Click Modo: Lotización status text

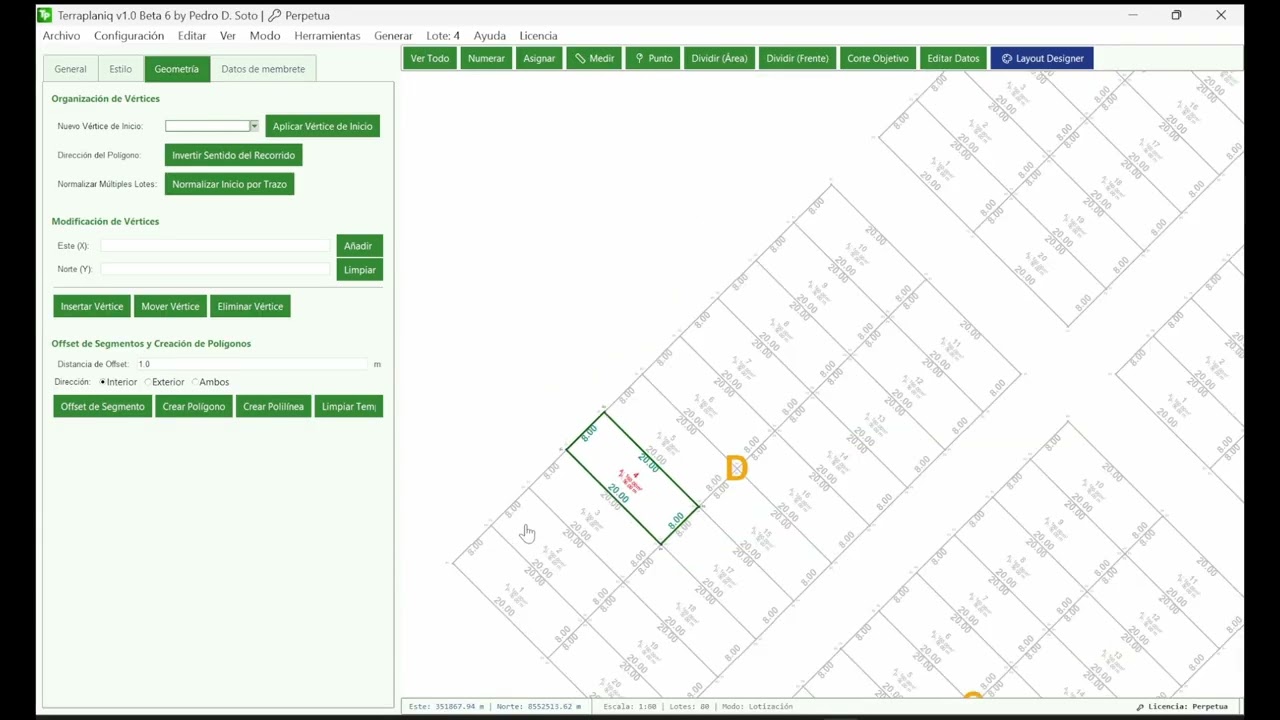[757, 706]
